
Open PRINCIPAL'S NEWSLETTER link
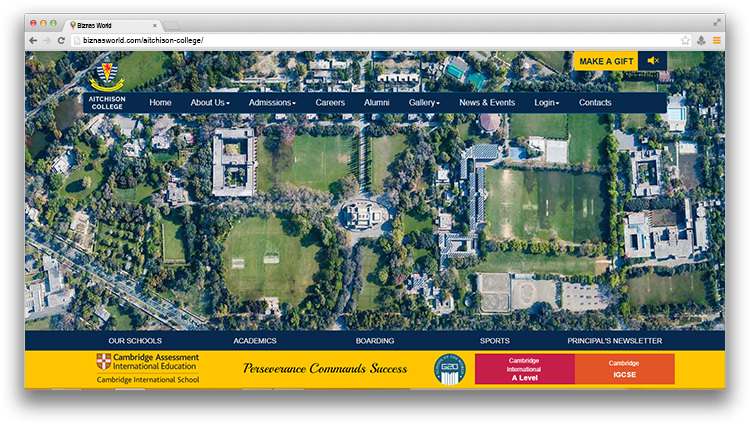(x=615, y=341)
